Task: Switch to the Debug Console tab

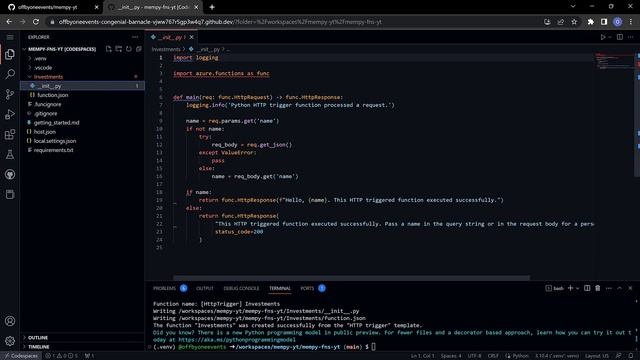Action: point(241,288)
